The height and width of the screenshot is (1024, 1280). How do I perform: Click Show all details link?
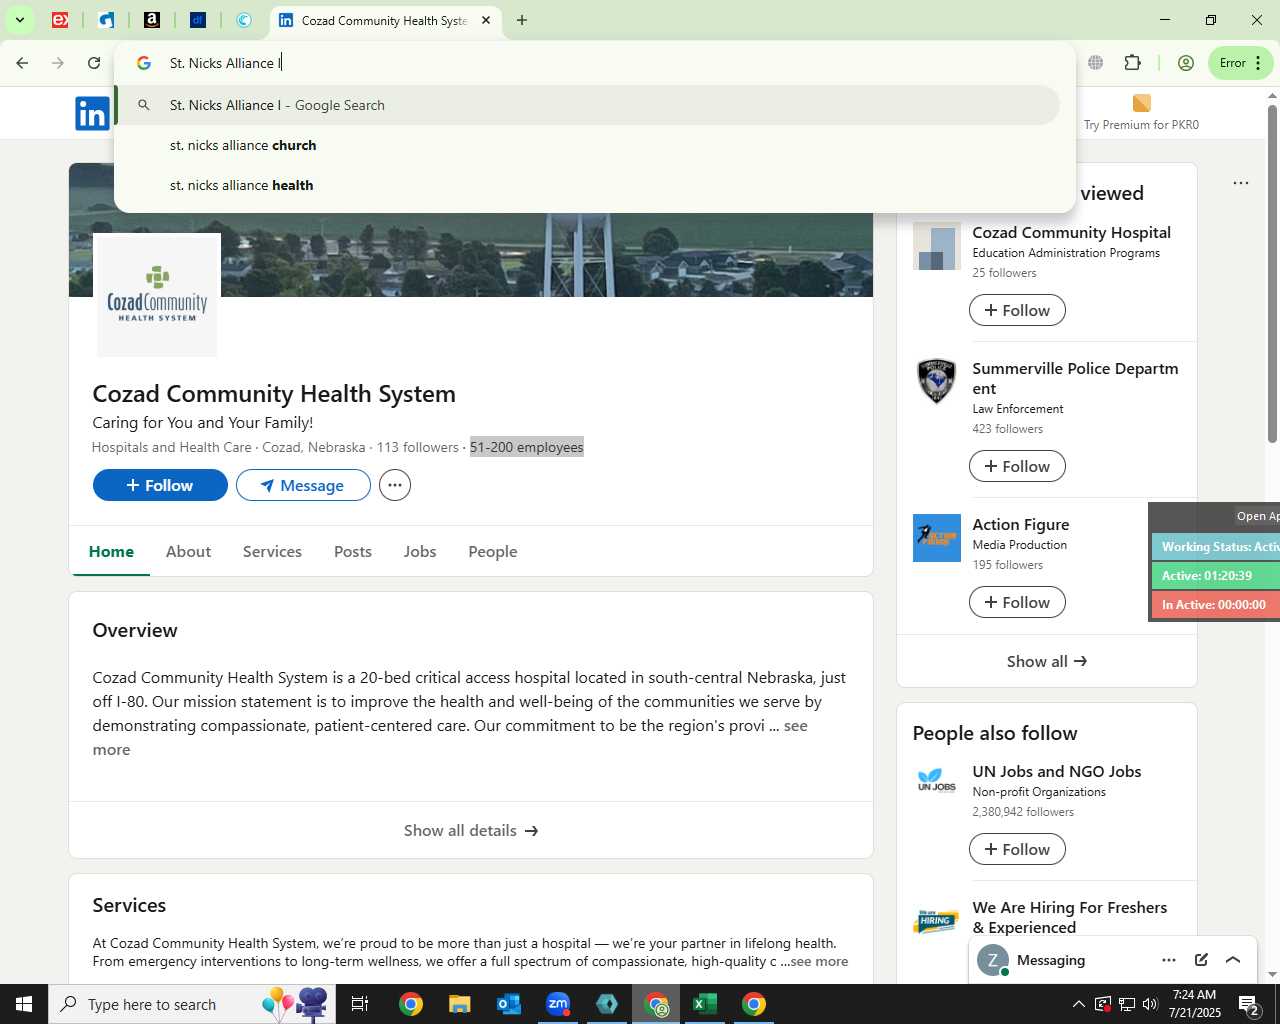point(471,830)
